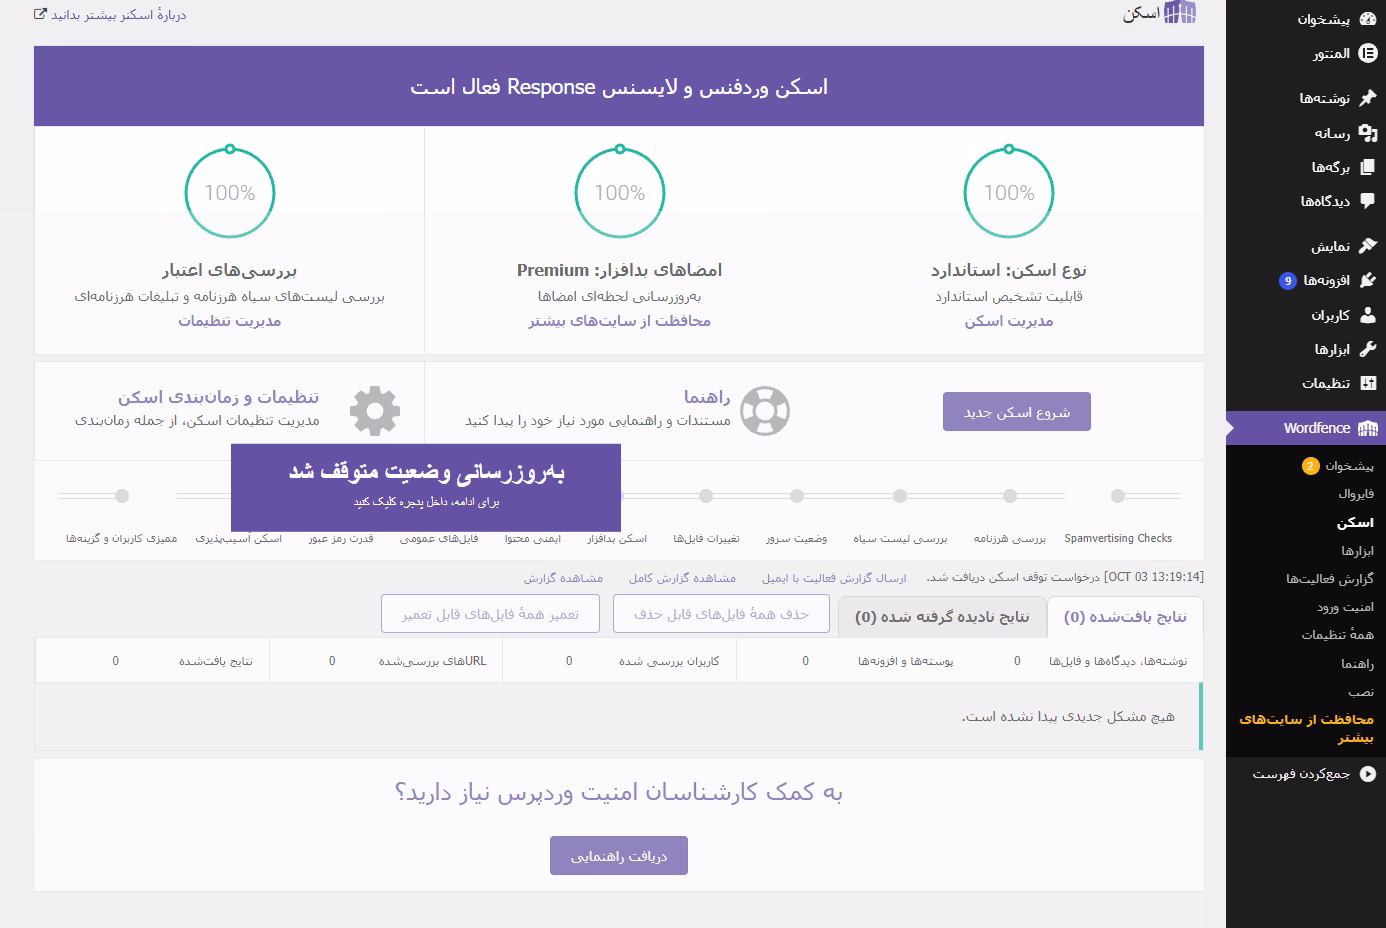Click the مشاهدهٔ گزارش link
The width and height of the screenshot is (1386, 928).
[563, 578]
